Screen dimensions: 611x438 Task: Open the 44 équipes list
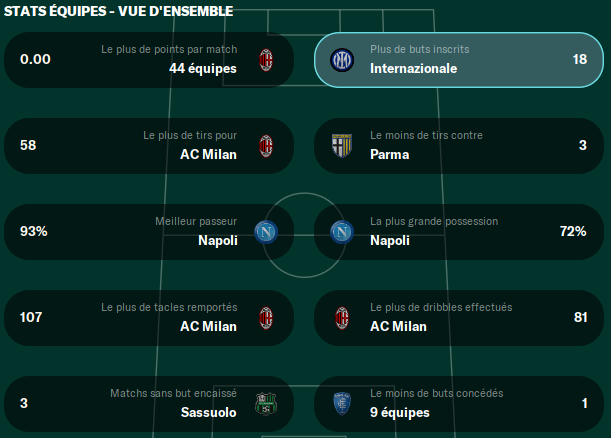203,69
